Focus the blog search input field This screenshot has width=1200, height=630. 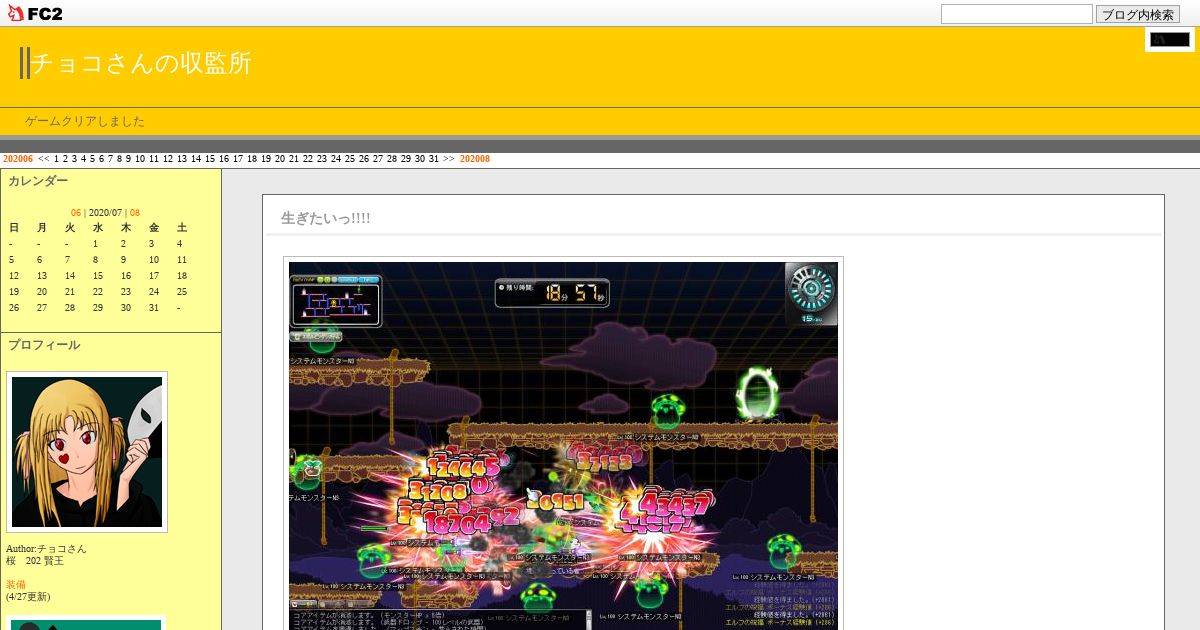(x=1016, y=14)
